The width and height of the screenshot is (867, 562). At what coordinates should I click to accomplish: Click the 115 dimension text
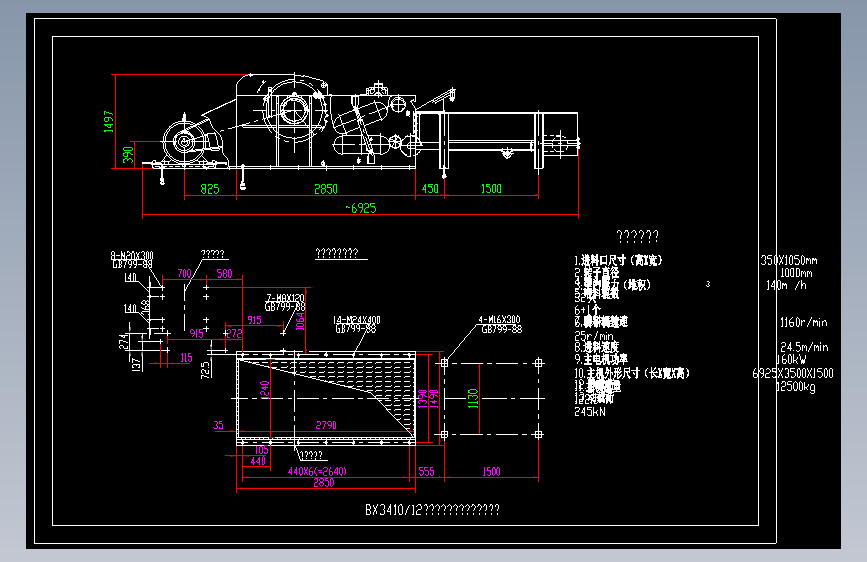186,358
